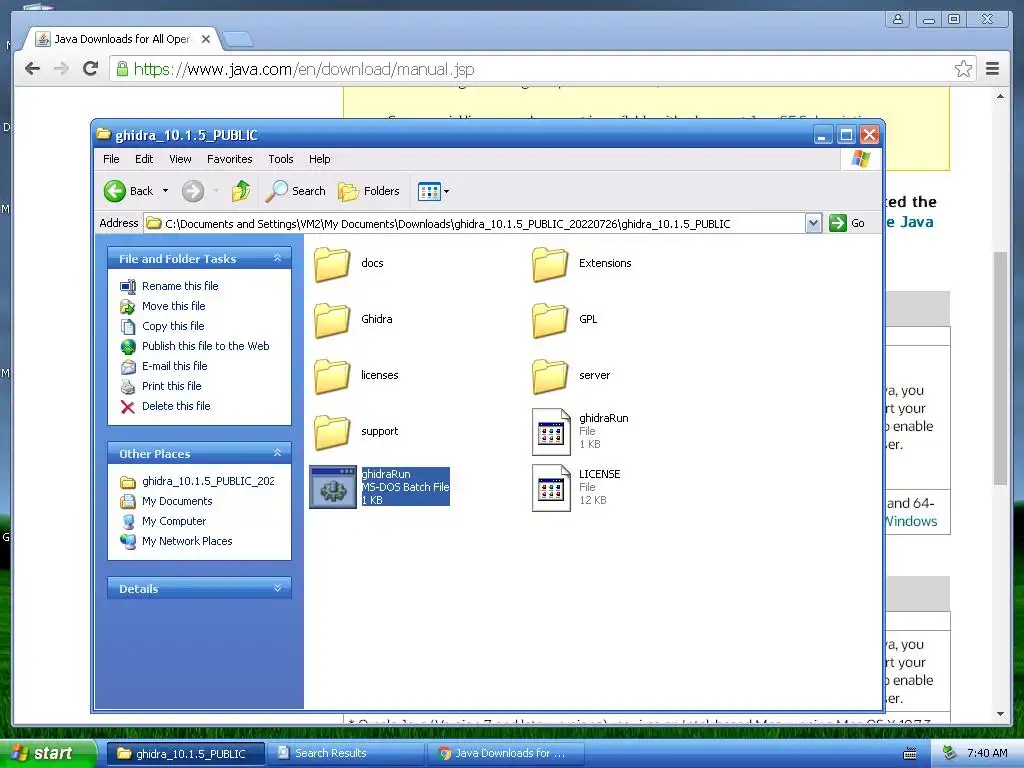Select the LICENSE file icon
1024x768 pixels.
(x=551, y=488)
